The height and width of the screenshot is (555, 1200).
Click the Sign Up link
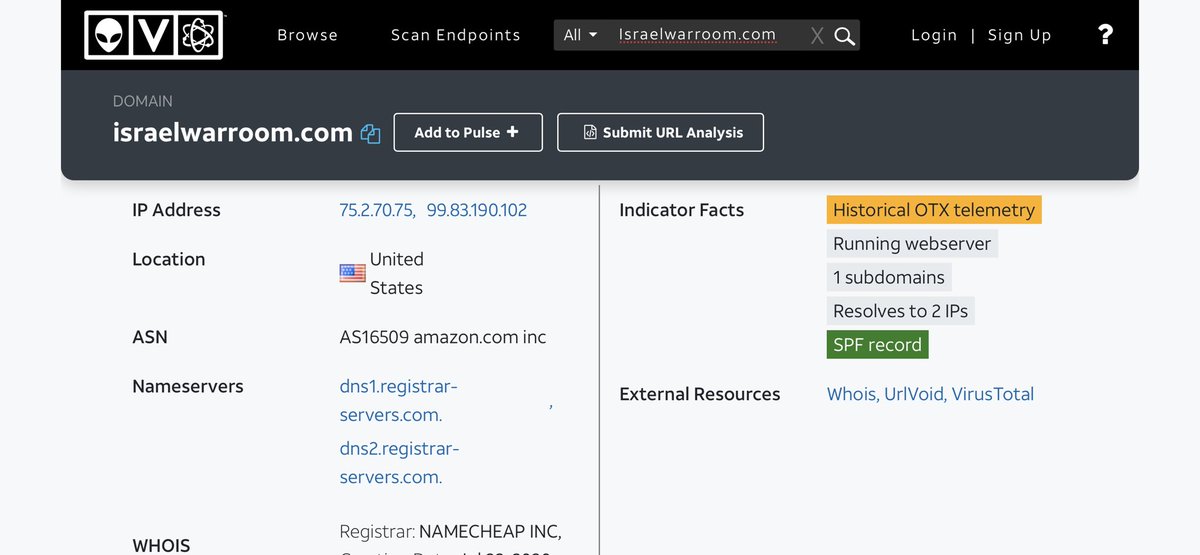(1019, 35)
